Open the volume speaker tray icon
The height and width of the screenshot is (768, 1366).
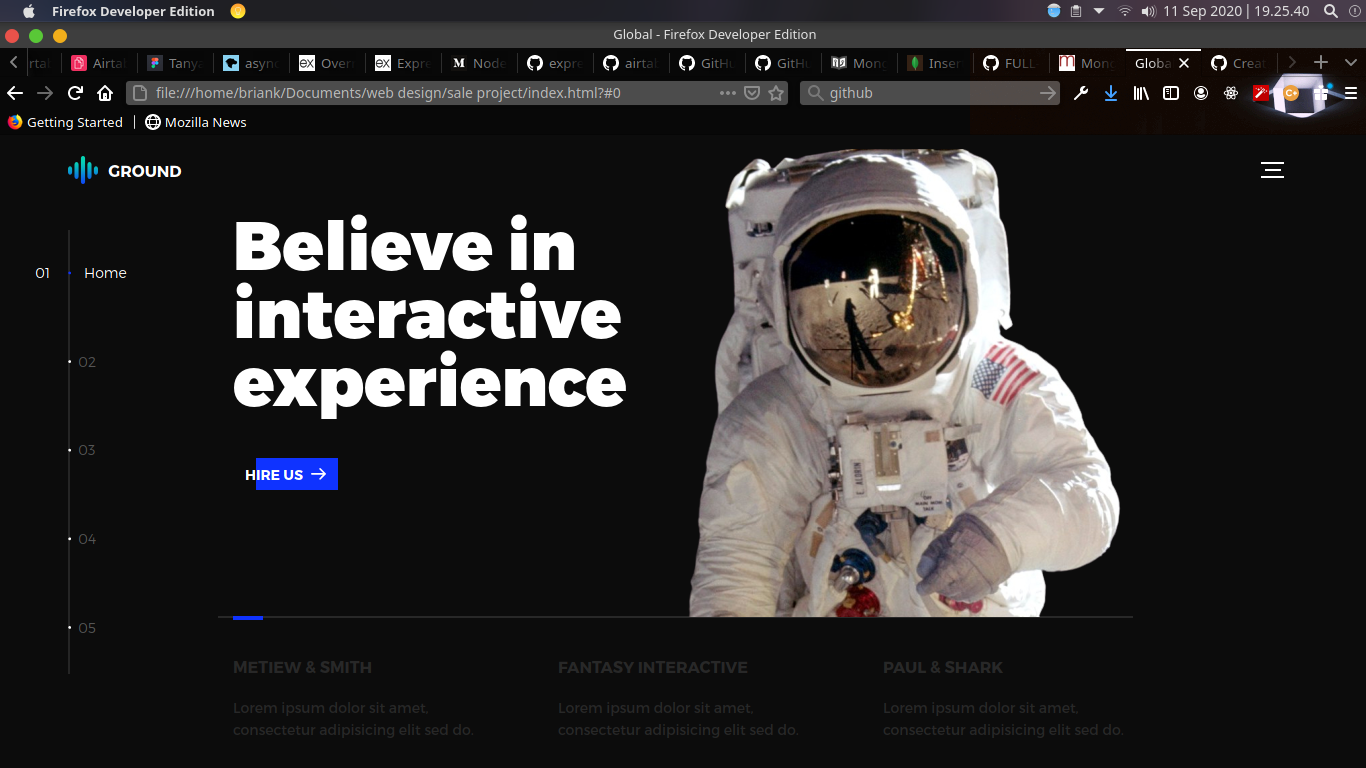pos(1147,11)
